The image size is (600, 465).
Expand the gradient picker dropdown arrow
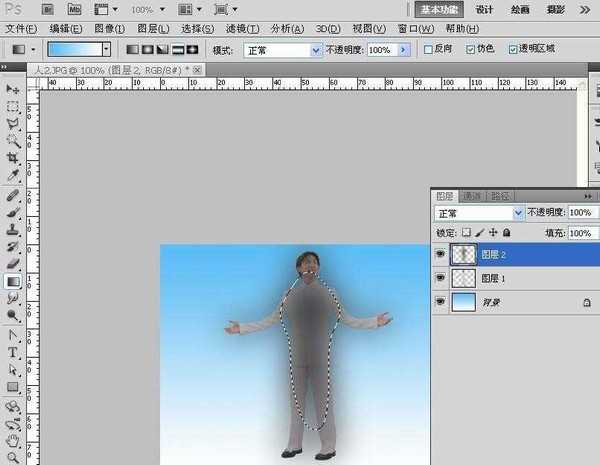(106, 49)
